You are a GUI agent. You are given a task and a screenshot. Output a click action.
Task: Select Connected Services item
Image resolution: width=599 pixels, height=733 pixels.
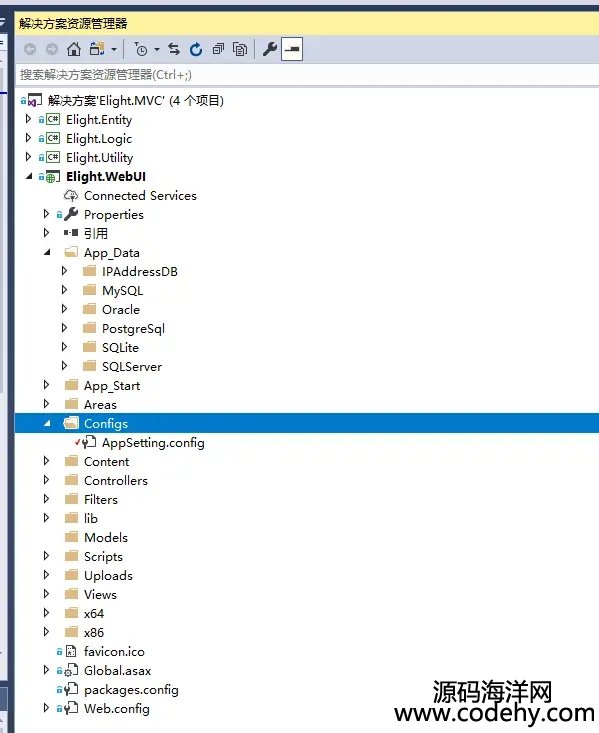pos(140,195)
